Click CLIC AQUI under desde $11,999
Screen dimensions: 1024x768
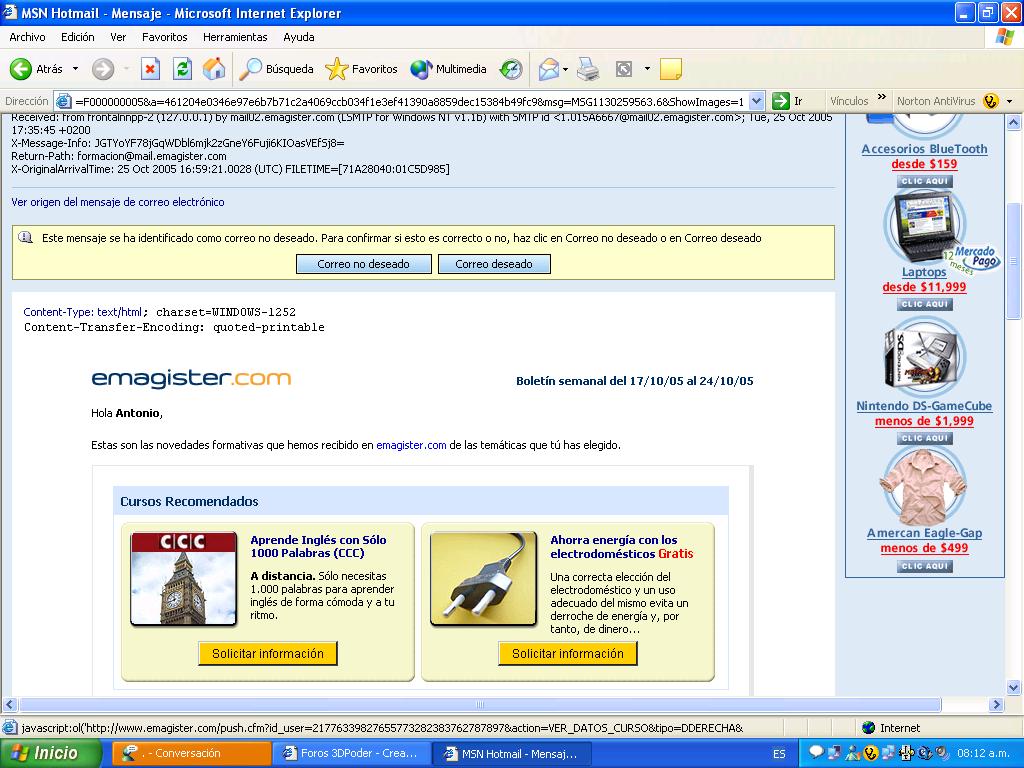(x=924, y=304)
